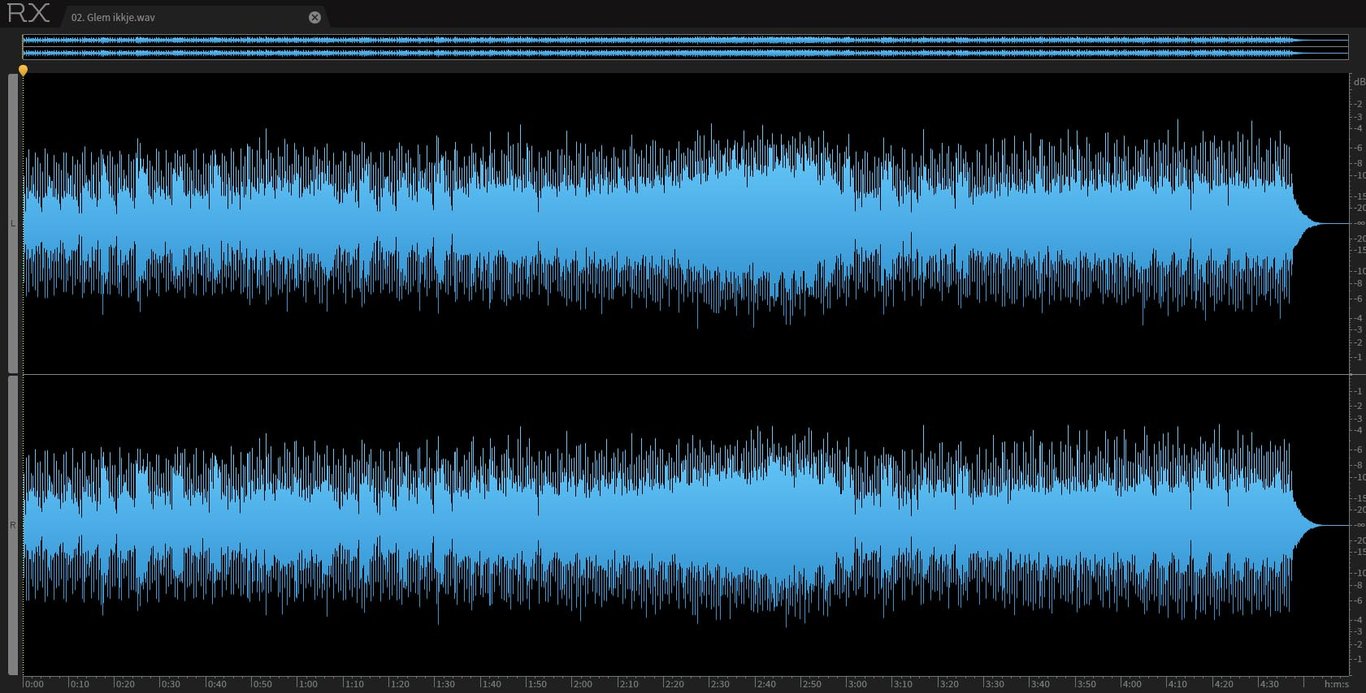Click the 2:40 label on time ruler
The image size is (1366, 693).
coord(767,685)
